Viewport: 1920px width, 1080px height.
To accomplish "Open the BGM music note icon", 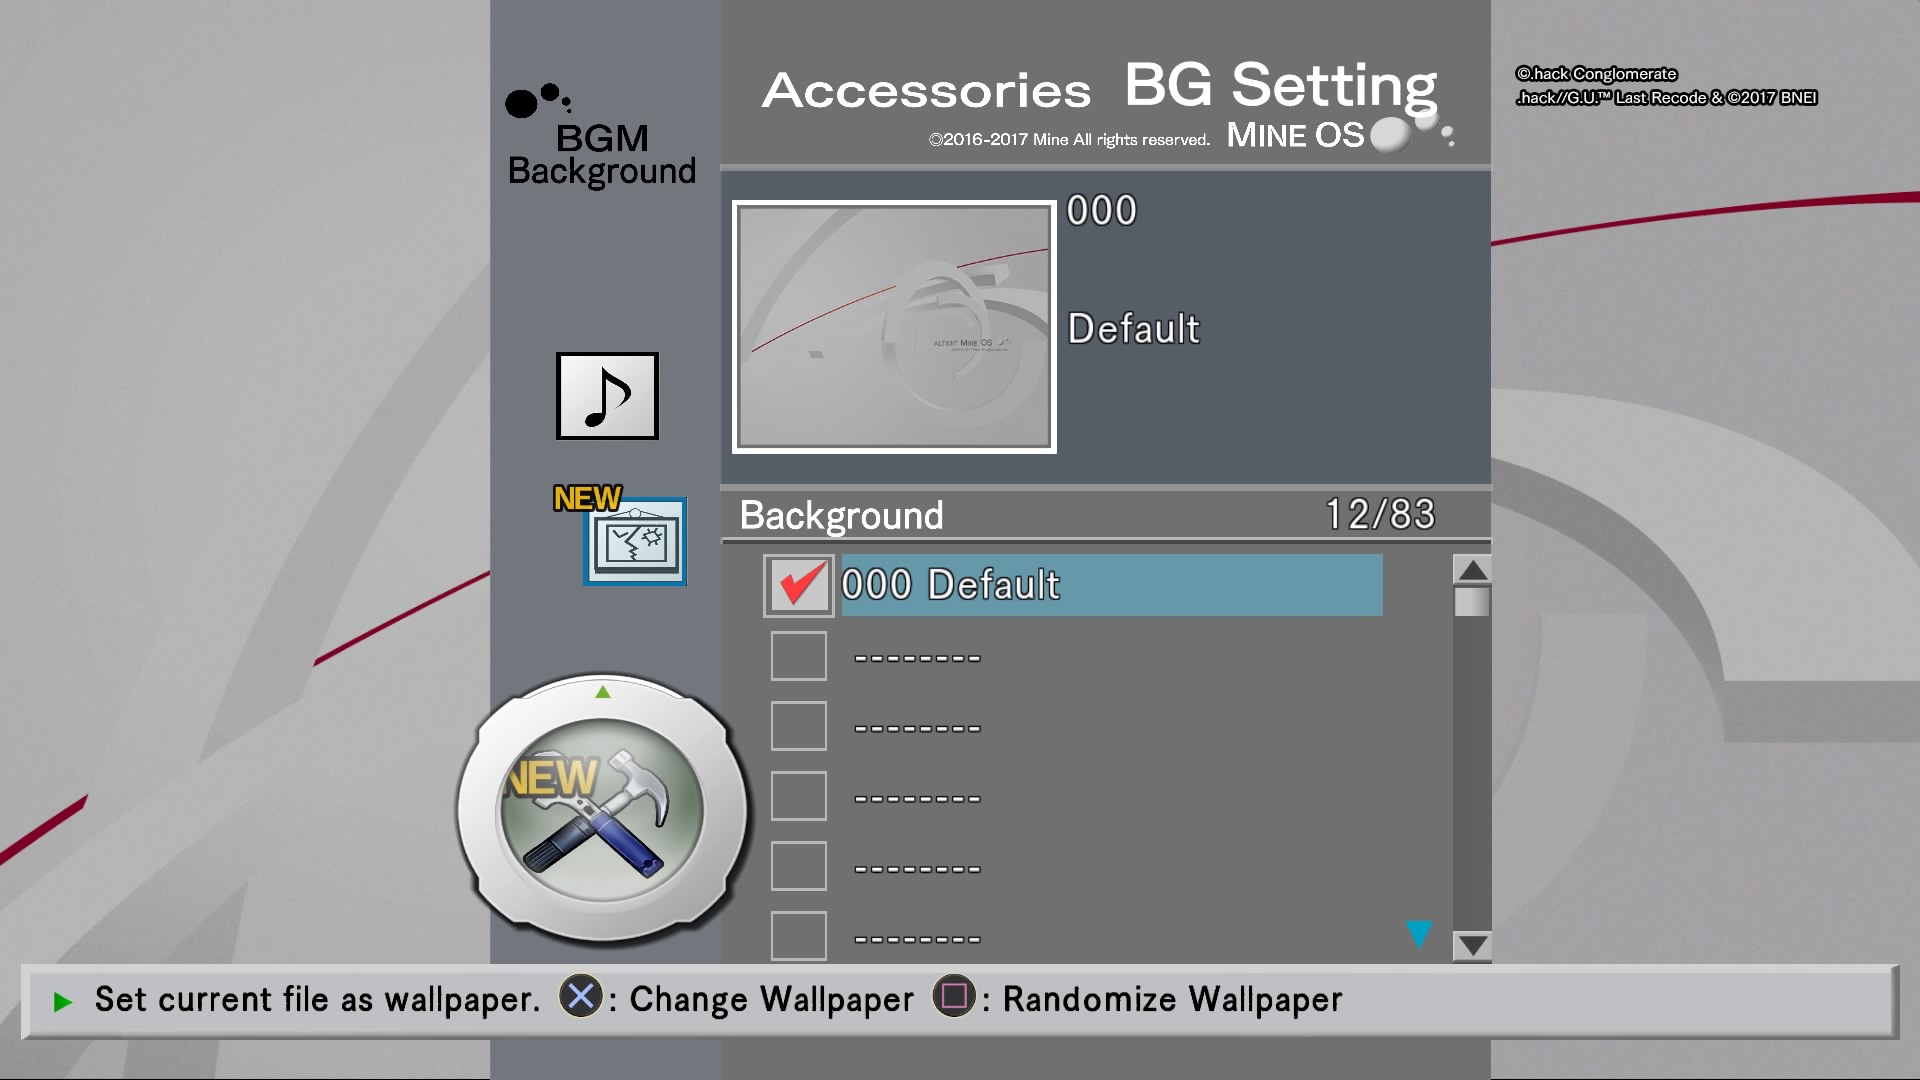I will pos(607,396).
